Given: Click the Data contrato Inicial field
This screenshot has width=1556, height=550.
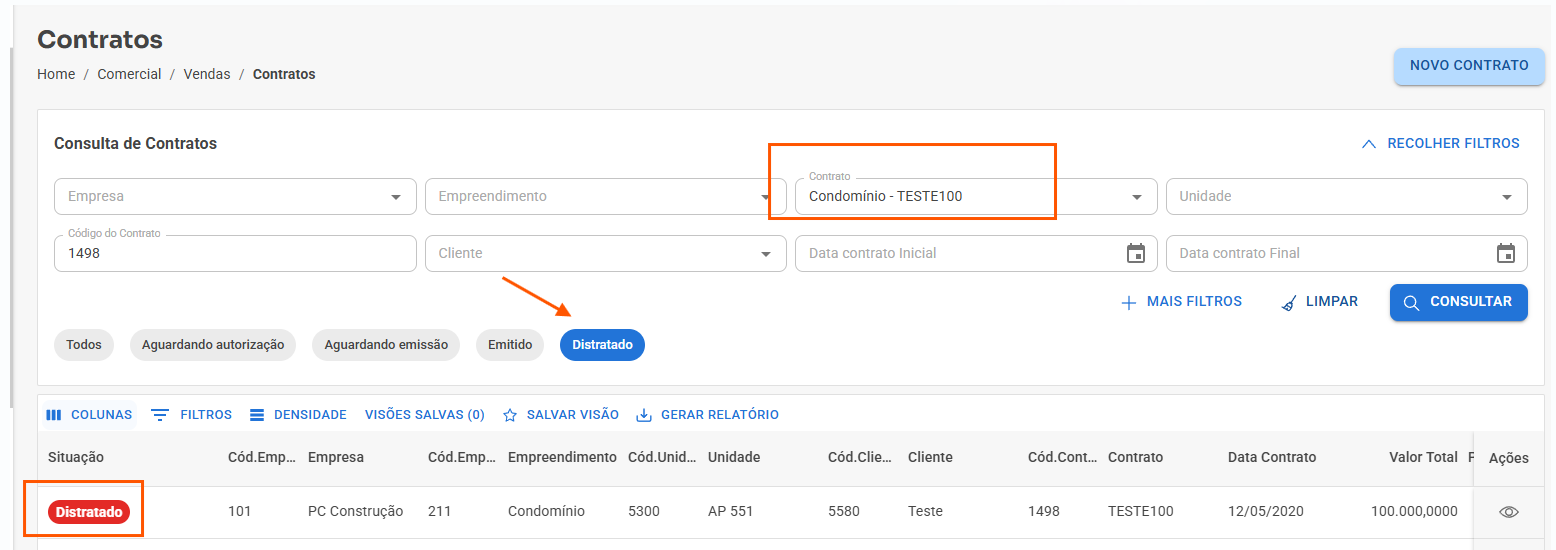Looking at the screenshot, I should tap(976, 253).
